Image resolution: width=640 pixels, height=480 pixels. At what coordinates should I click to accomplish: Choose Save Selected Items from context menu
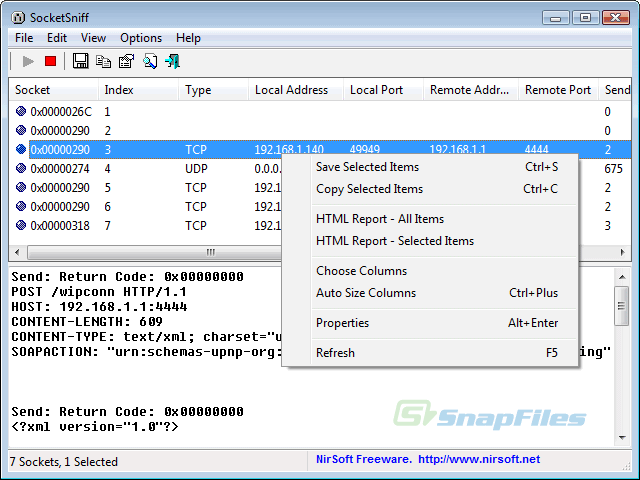coord(437,167)
